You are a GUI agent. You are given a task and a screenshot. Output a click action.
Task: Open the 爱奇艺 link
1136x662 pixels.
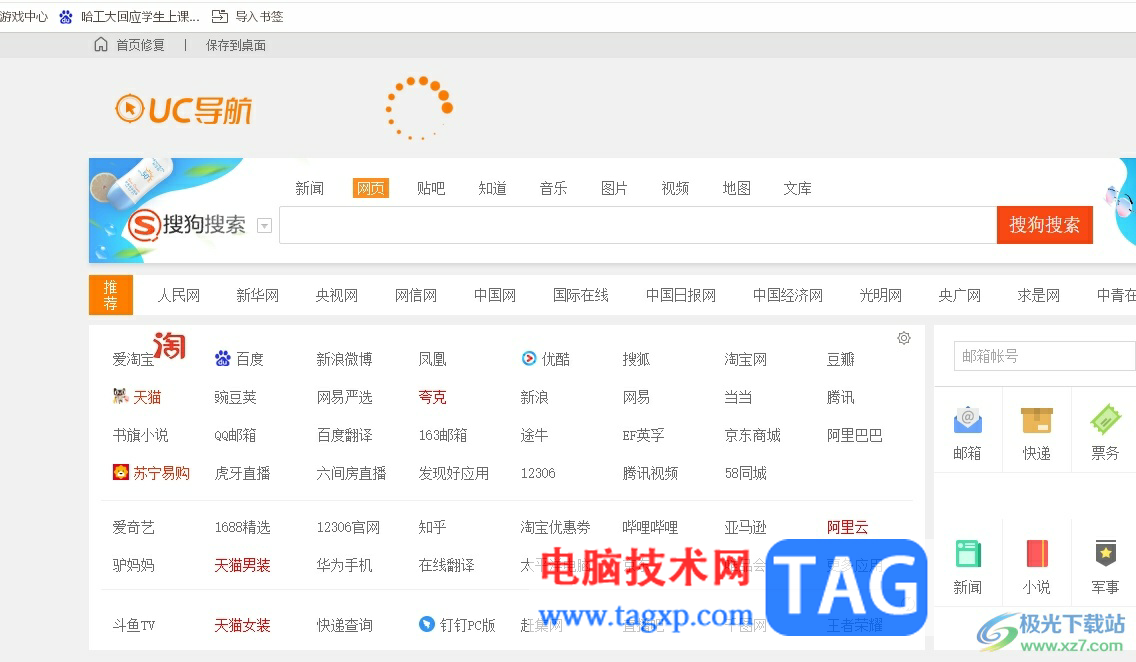[134, 527]
